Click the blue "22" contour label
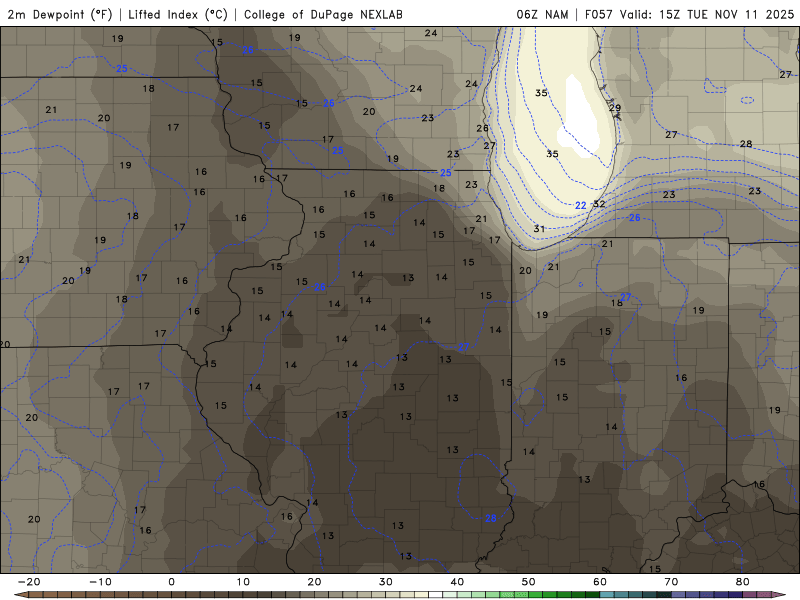 point(581,206)
